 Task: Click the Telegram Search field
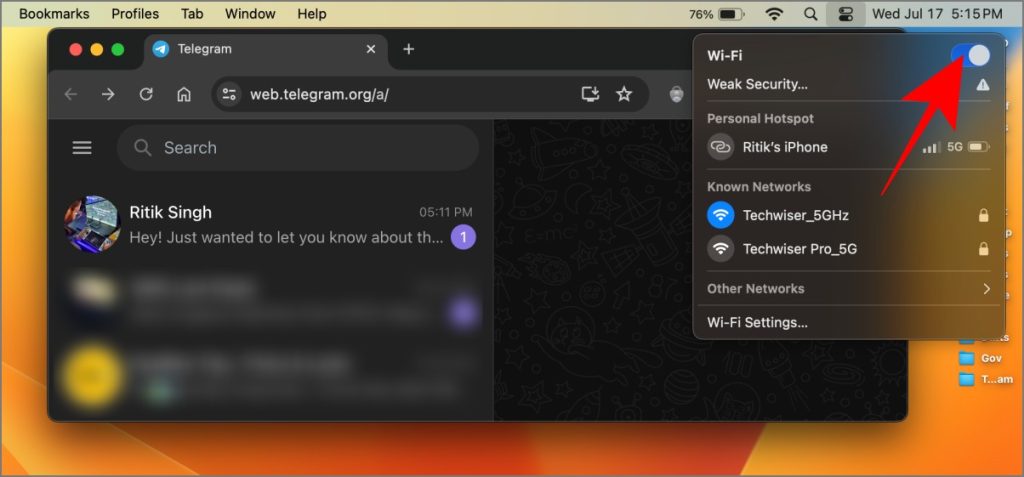click(x=298, y=148)
